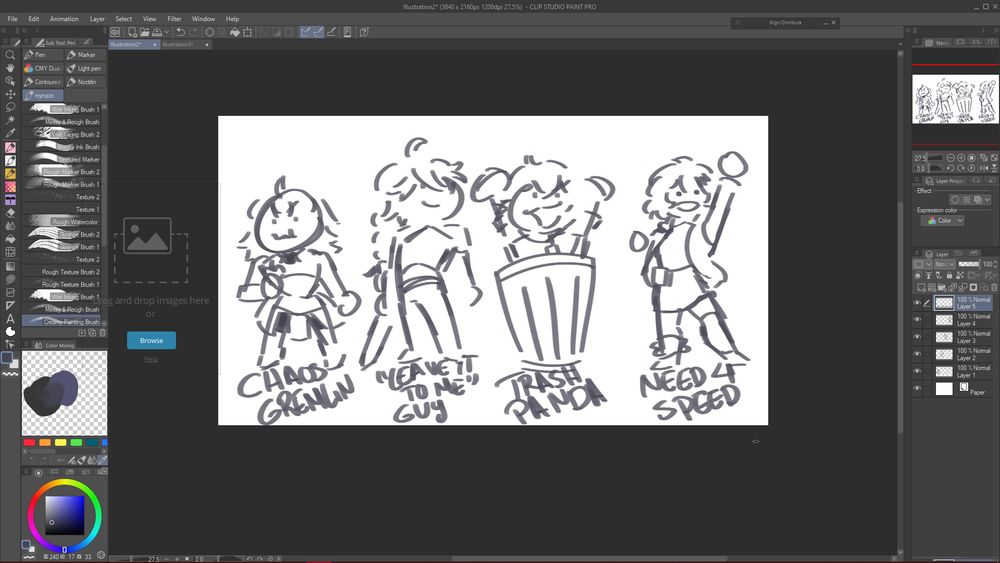Hide Layer 1 with its eye icon

pyautogui.click(x=917, y=371)
